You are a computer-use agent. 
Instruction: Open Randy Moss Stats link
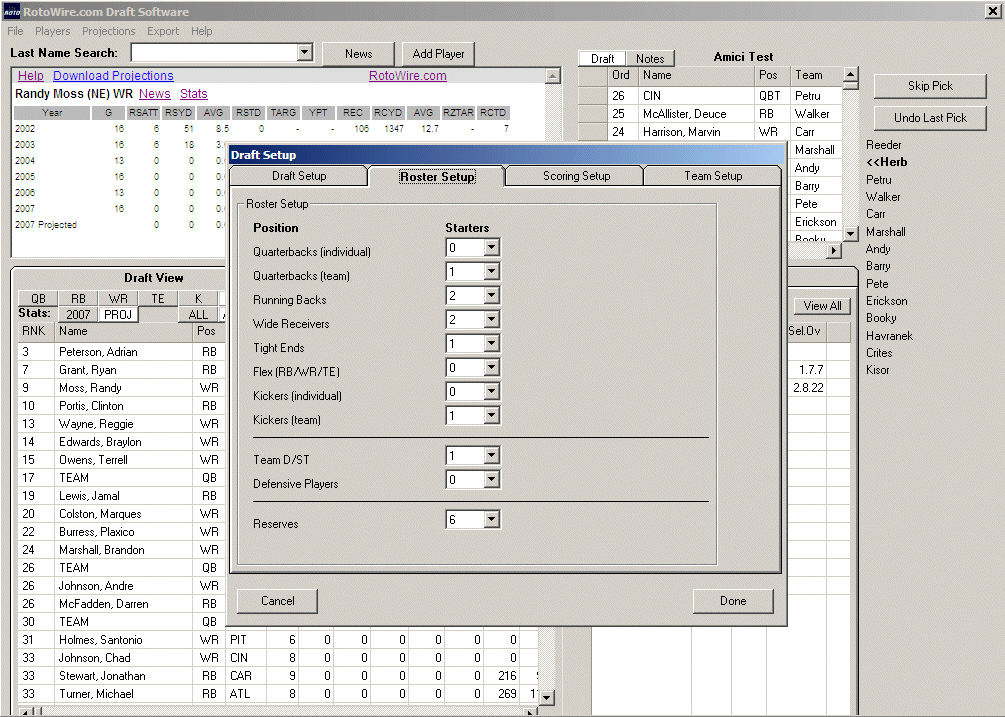(194, 94)
